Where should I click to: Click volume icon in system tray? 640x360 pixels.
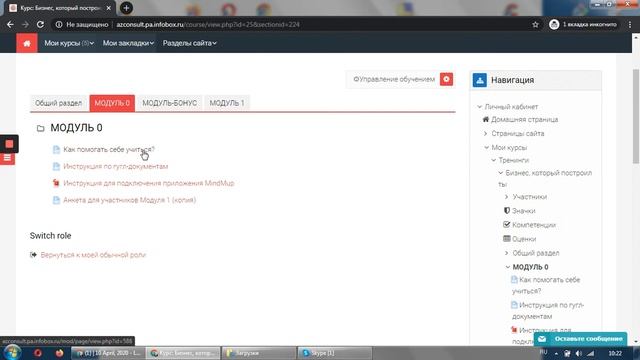[x=579, y=353]
